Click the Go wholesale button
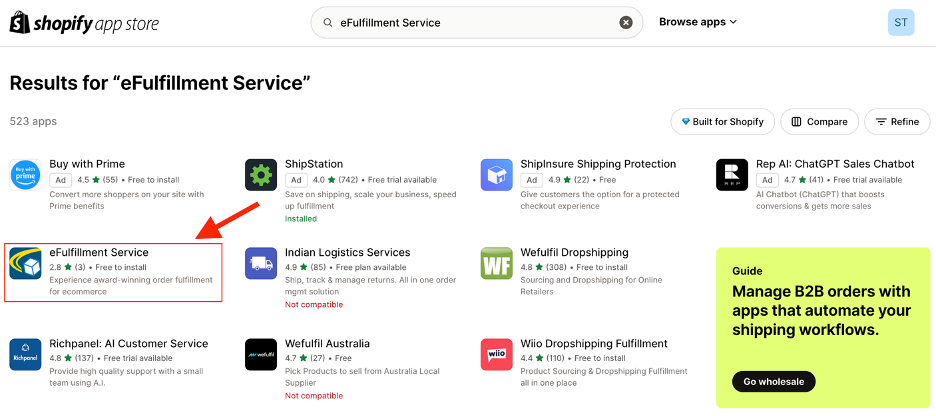The width and height of the screenshot is (936, 416). (x=774, y=381)
